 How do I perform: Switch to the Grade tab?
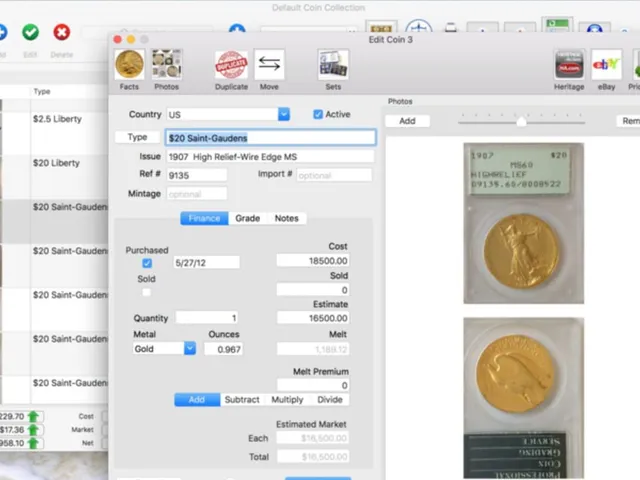point(248,218)
